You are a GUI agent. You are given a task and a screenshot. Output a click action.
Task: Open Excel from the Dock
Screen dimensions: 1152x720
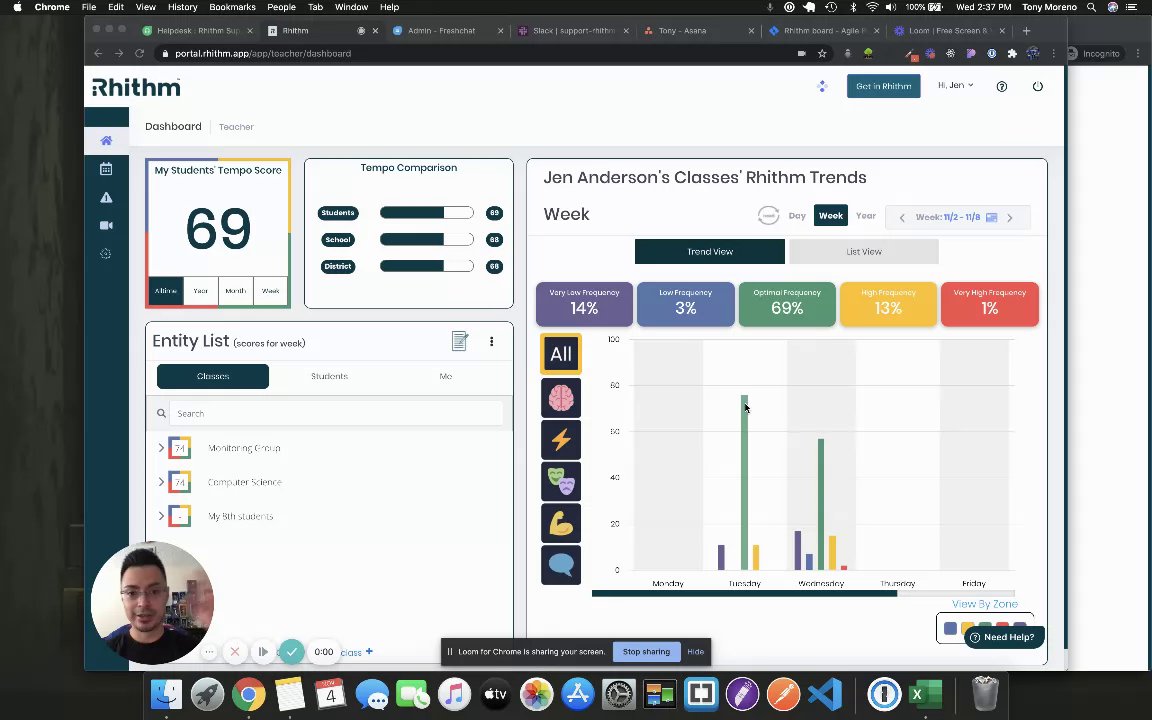[925, 694]
